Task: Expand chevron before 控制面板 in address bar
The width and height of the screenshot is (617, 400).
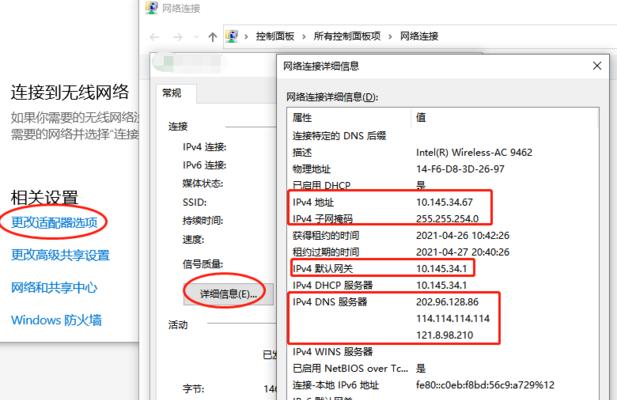Action: tap(246, 37)
